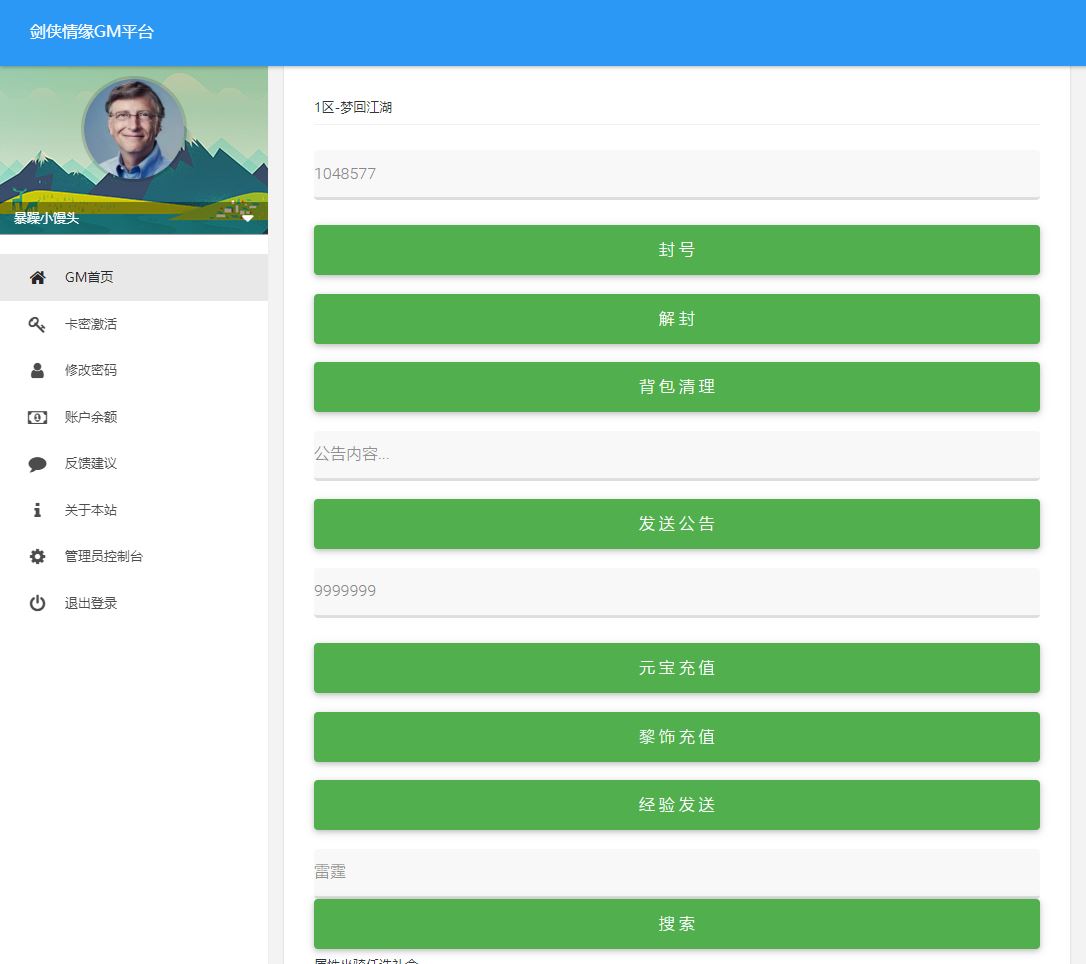Click the chat bubble icon for 反馈建议
Image resolution: width=1086 pixels, height=964 pixels.
(x=37, y=464)
